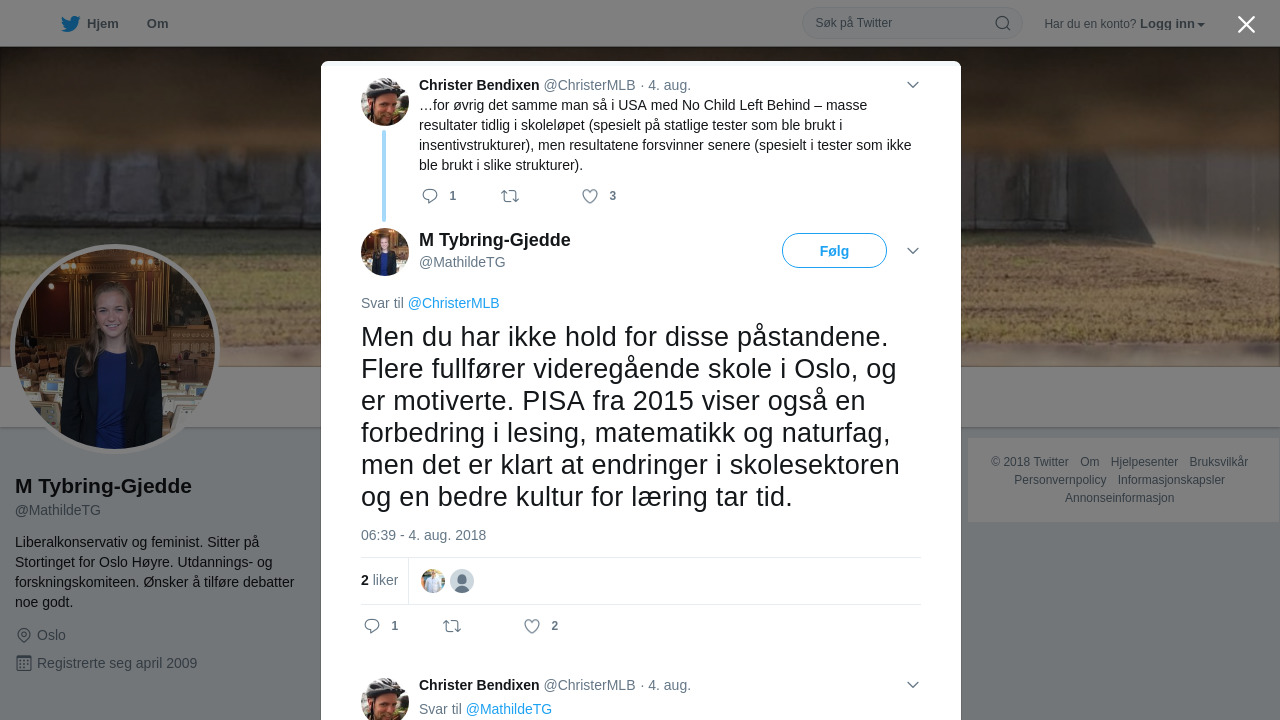Viewport: 1280px width, 720px height.
Task: Open @ChristerMLB link after Svar til
Action: point(453,303)
